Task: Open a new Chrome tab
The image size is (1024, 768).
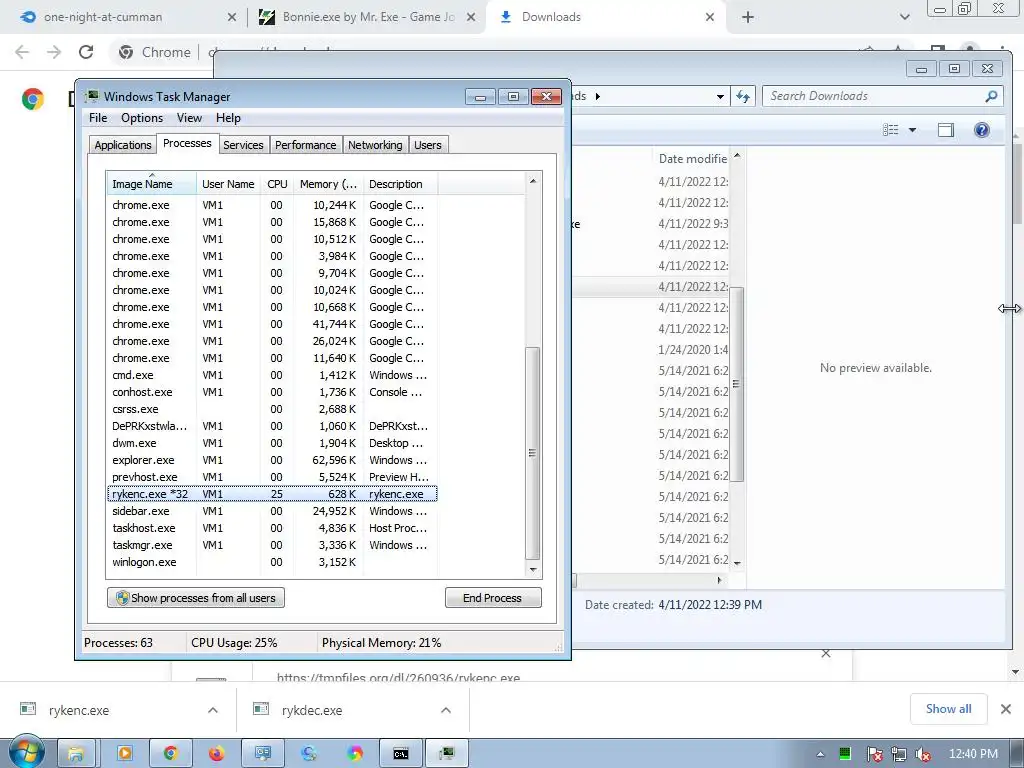Action: coord(748,17)
